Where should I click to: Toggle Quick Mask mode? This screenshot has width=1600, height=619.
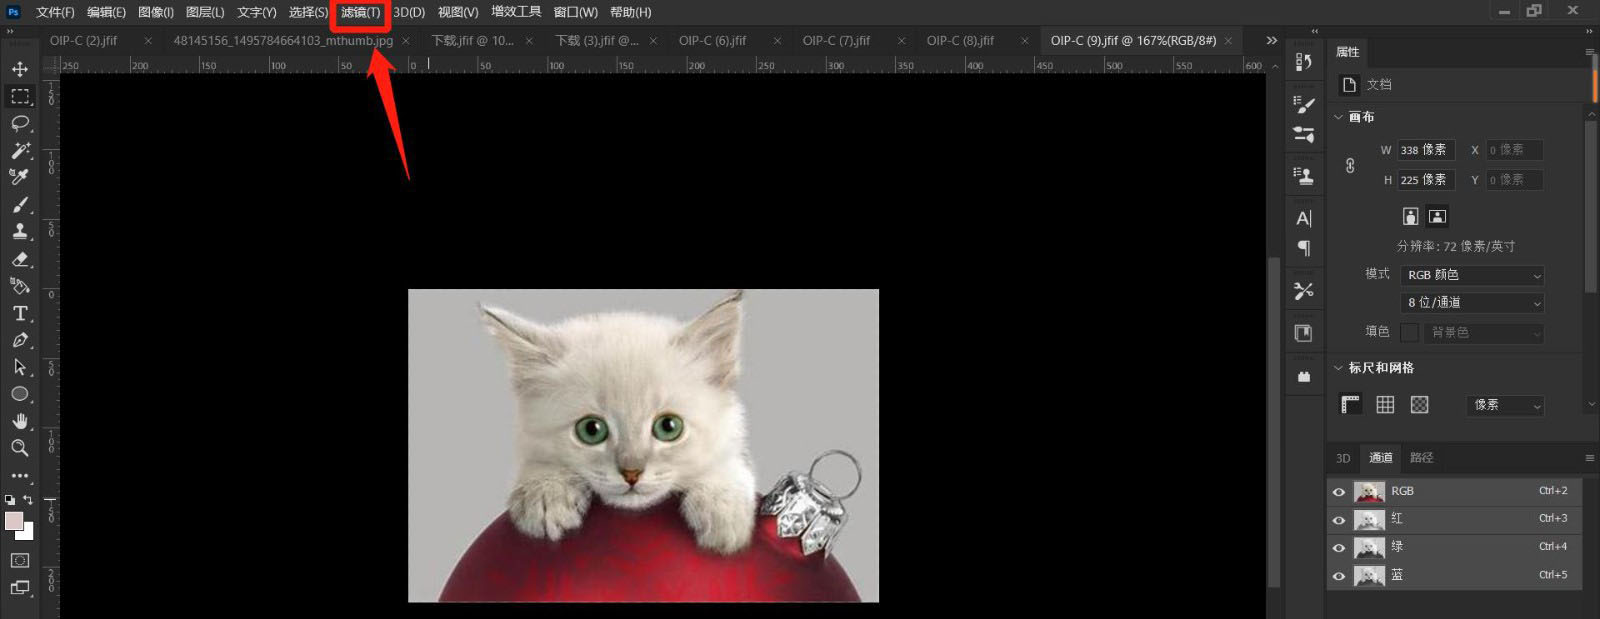(19, 560)
